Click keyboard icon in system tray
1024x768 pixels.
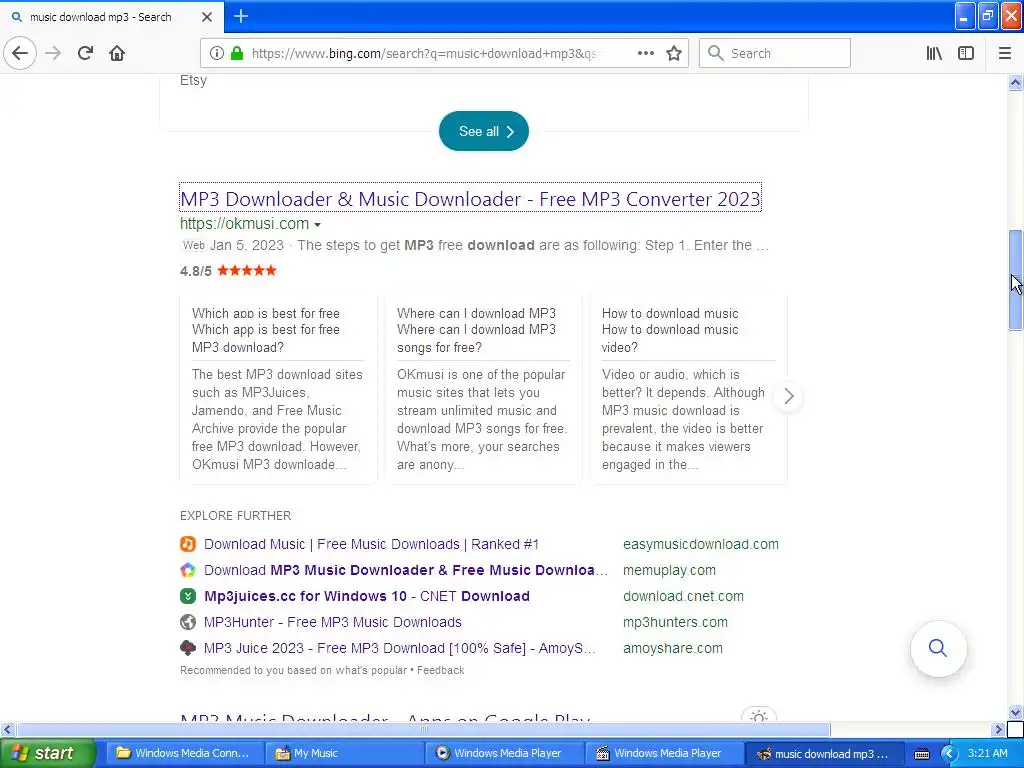click(921, 754)
